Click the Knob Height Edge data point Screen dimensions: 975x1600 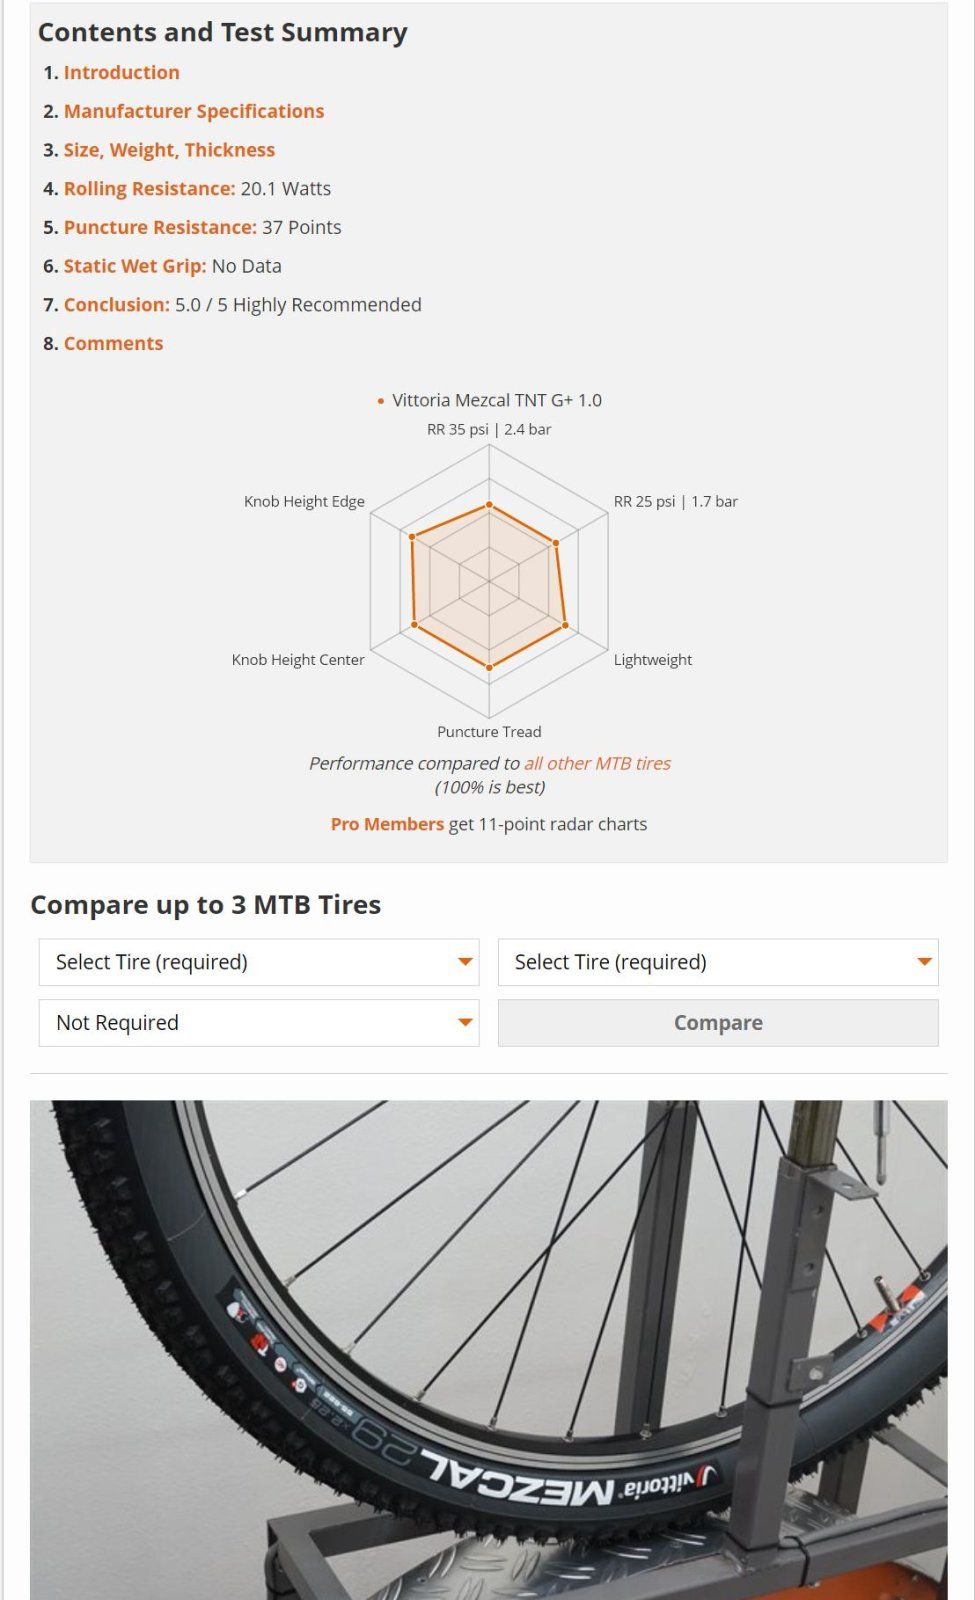(412, 537)
